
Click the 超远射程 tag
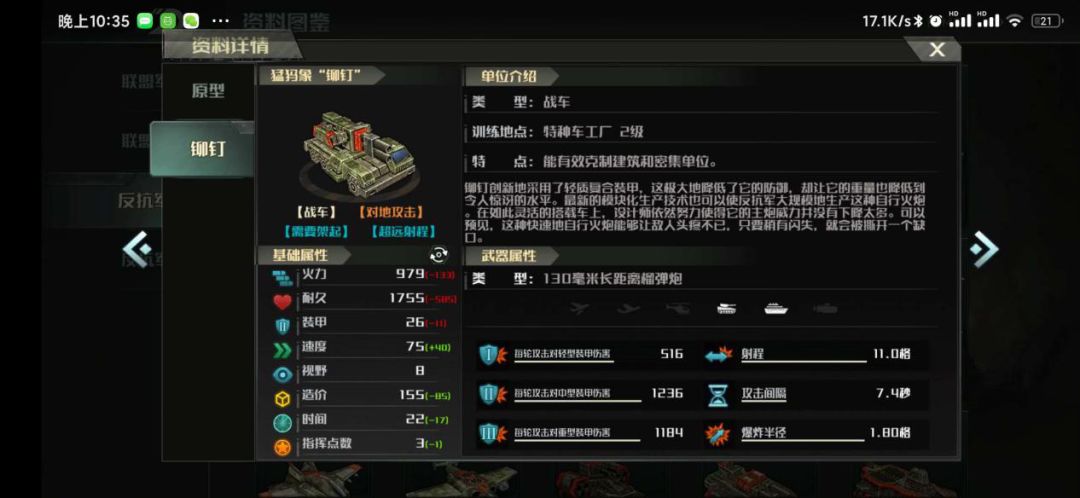pos(403,232)
